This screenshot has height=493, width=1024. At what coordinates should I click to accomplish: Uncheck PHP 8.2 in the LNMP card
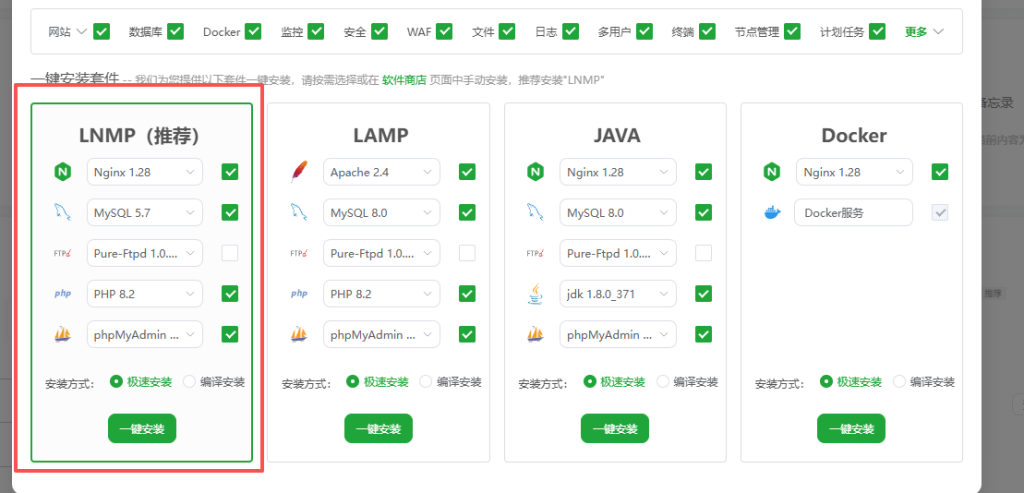230,294
